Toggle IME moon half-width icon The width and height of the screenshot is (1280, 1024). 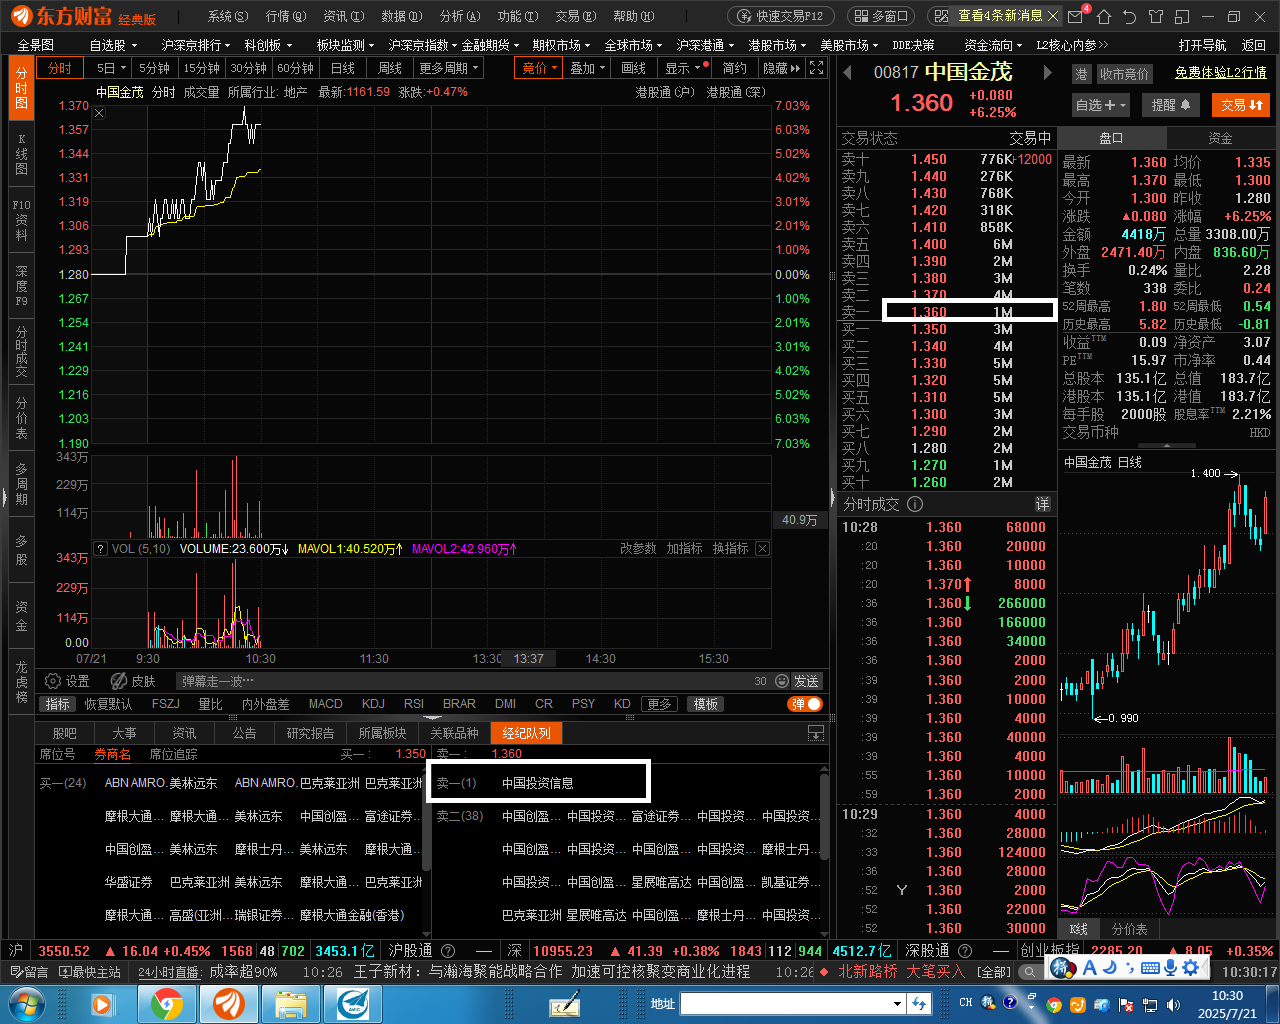1110,968
